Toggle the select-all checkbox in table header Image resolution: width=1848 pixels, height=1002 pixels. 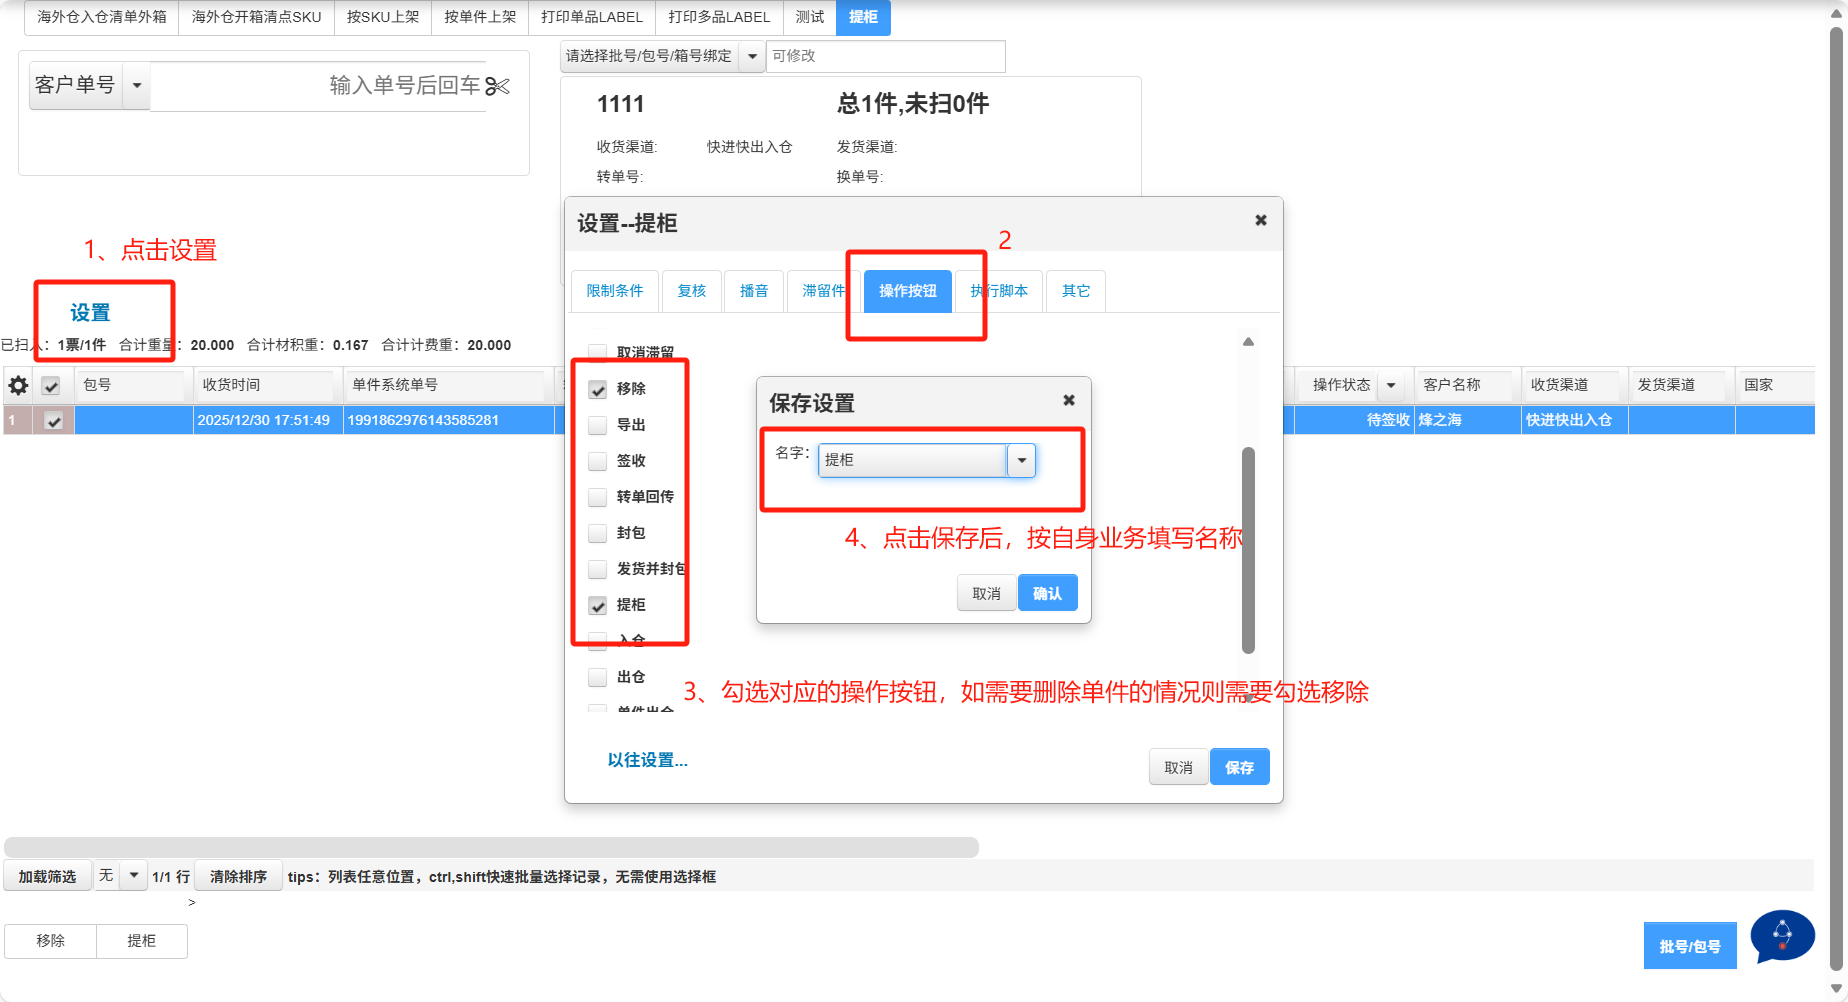51,386
